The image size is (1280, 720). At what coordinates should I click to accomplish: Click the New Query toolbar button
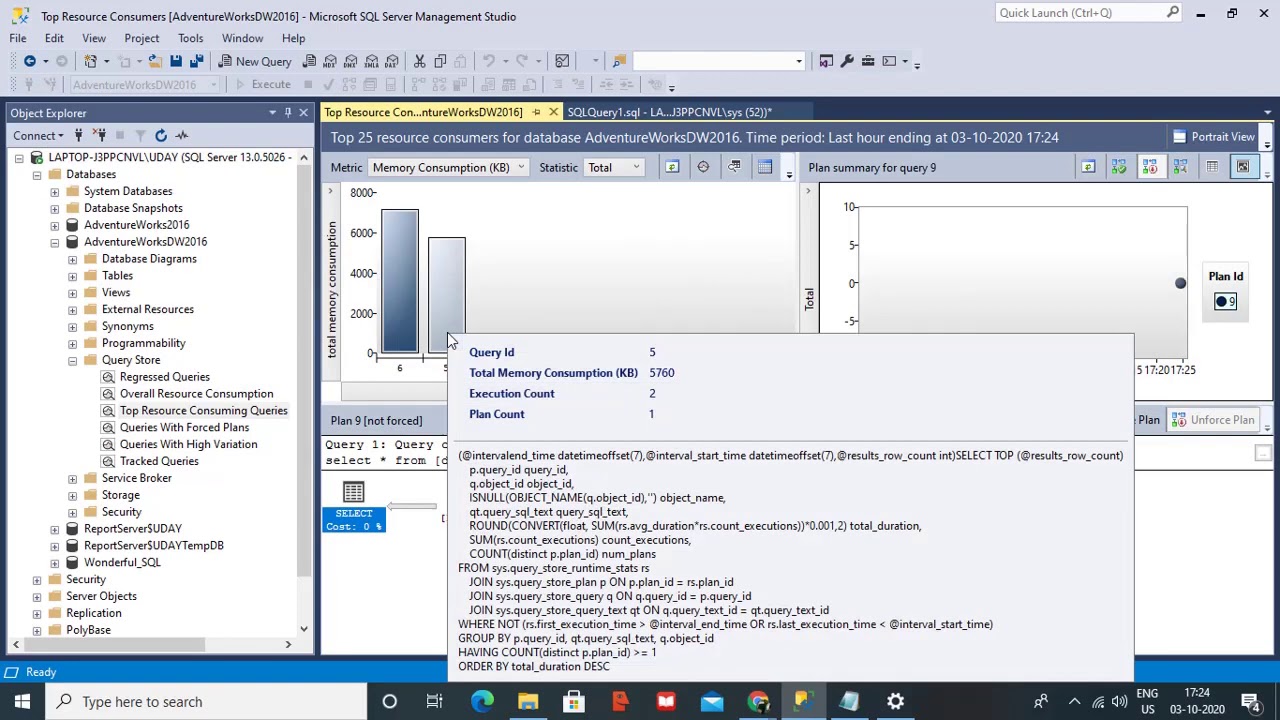coord(255,61)
